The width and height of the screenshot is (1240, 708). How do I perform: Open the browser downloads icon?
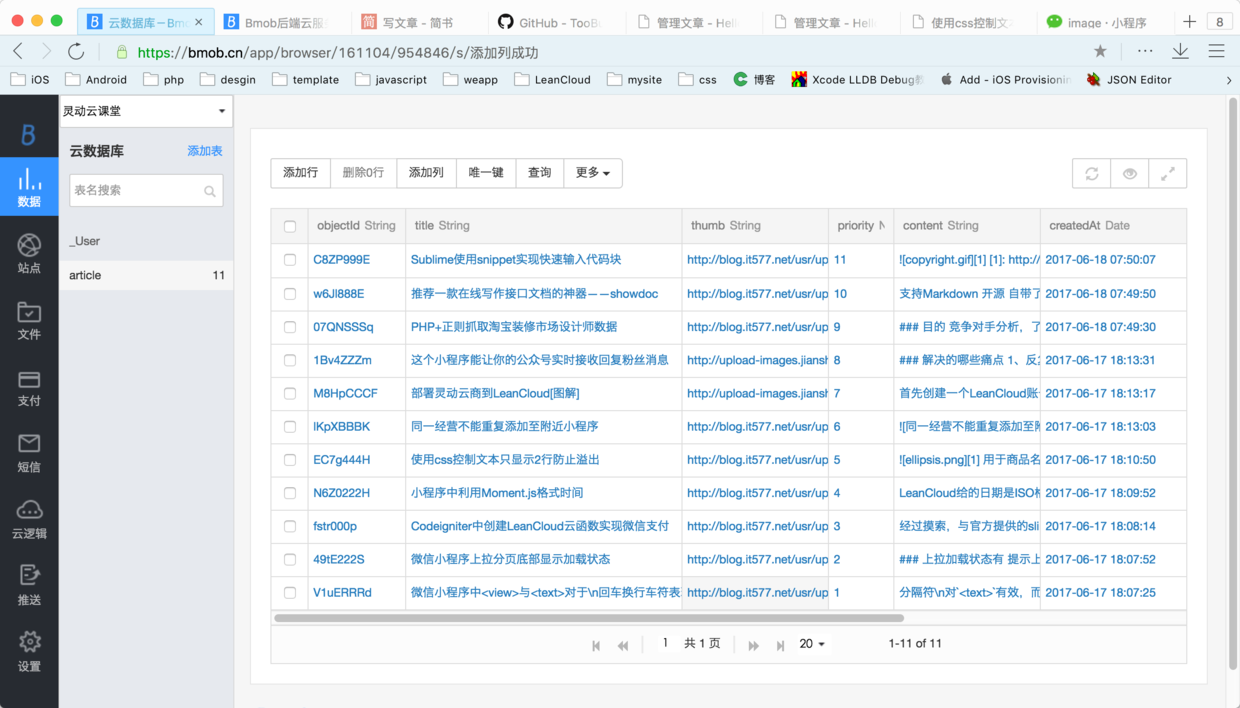1180,51
